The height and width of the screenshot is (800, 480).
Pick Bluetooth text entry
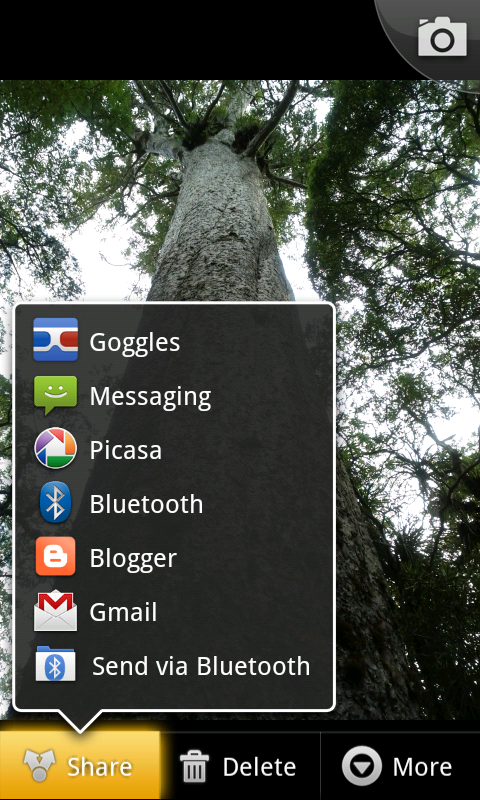[146, 504]
